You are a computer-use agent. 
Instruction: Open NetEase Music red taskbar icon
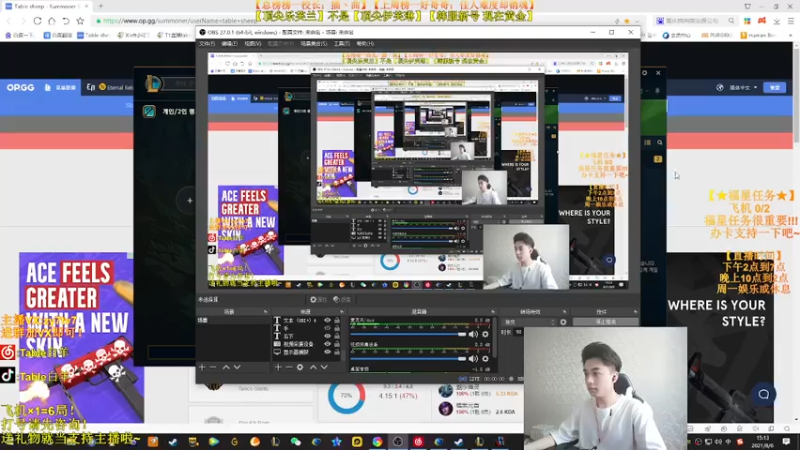point(418,441)
